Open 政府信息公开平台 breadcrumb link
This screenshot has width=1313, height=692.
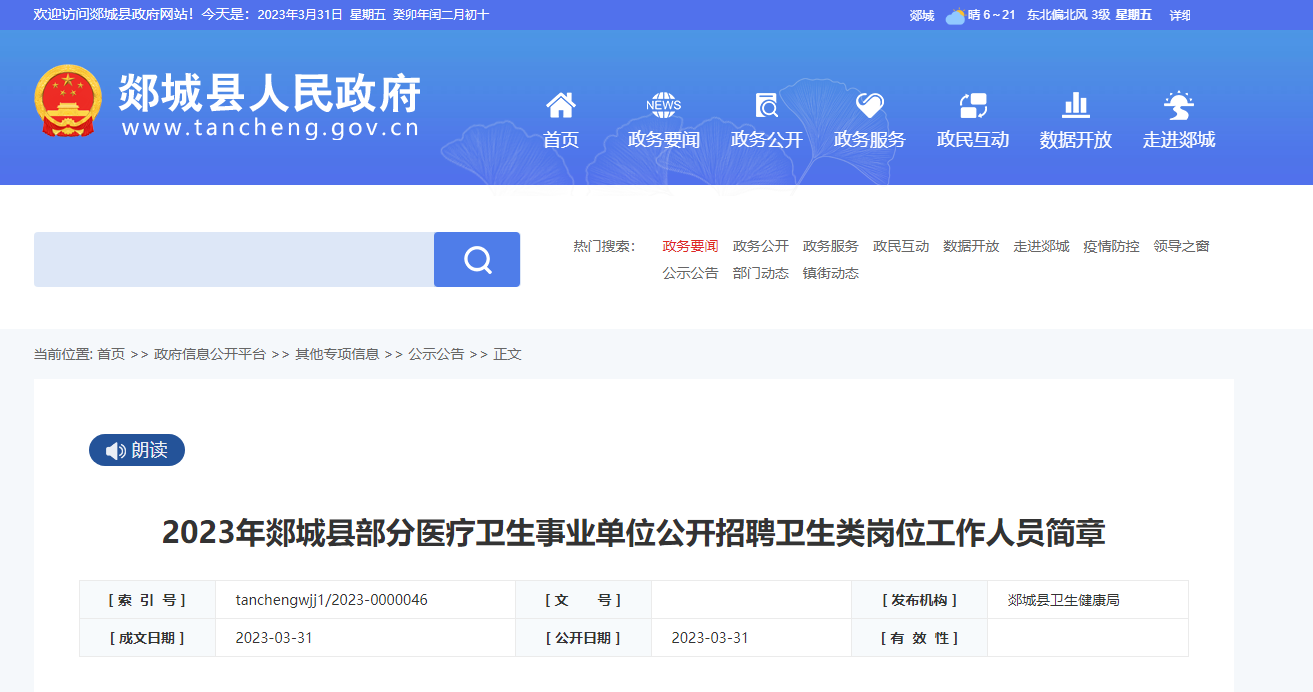click(210, 354)
